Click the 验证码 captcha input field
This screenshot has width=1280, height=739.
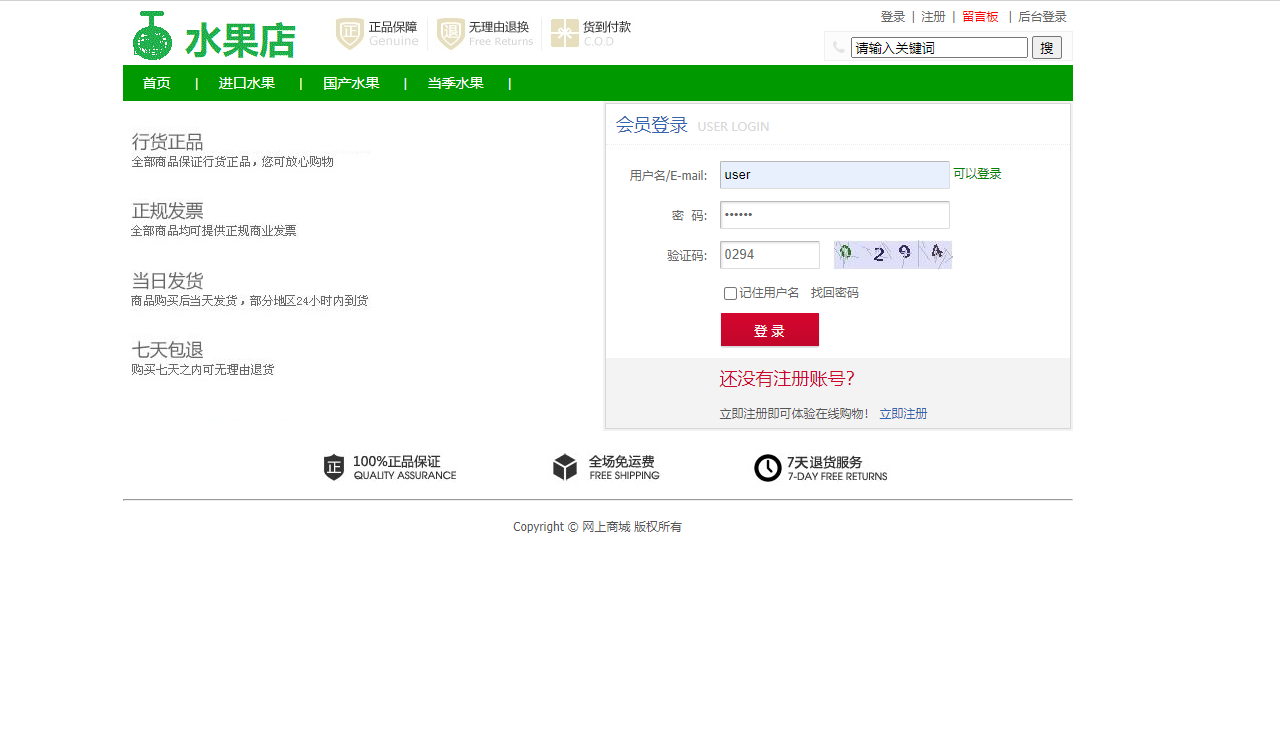[x=769, y=254]
